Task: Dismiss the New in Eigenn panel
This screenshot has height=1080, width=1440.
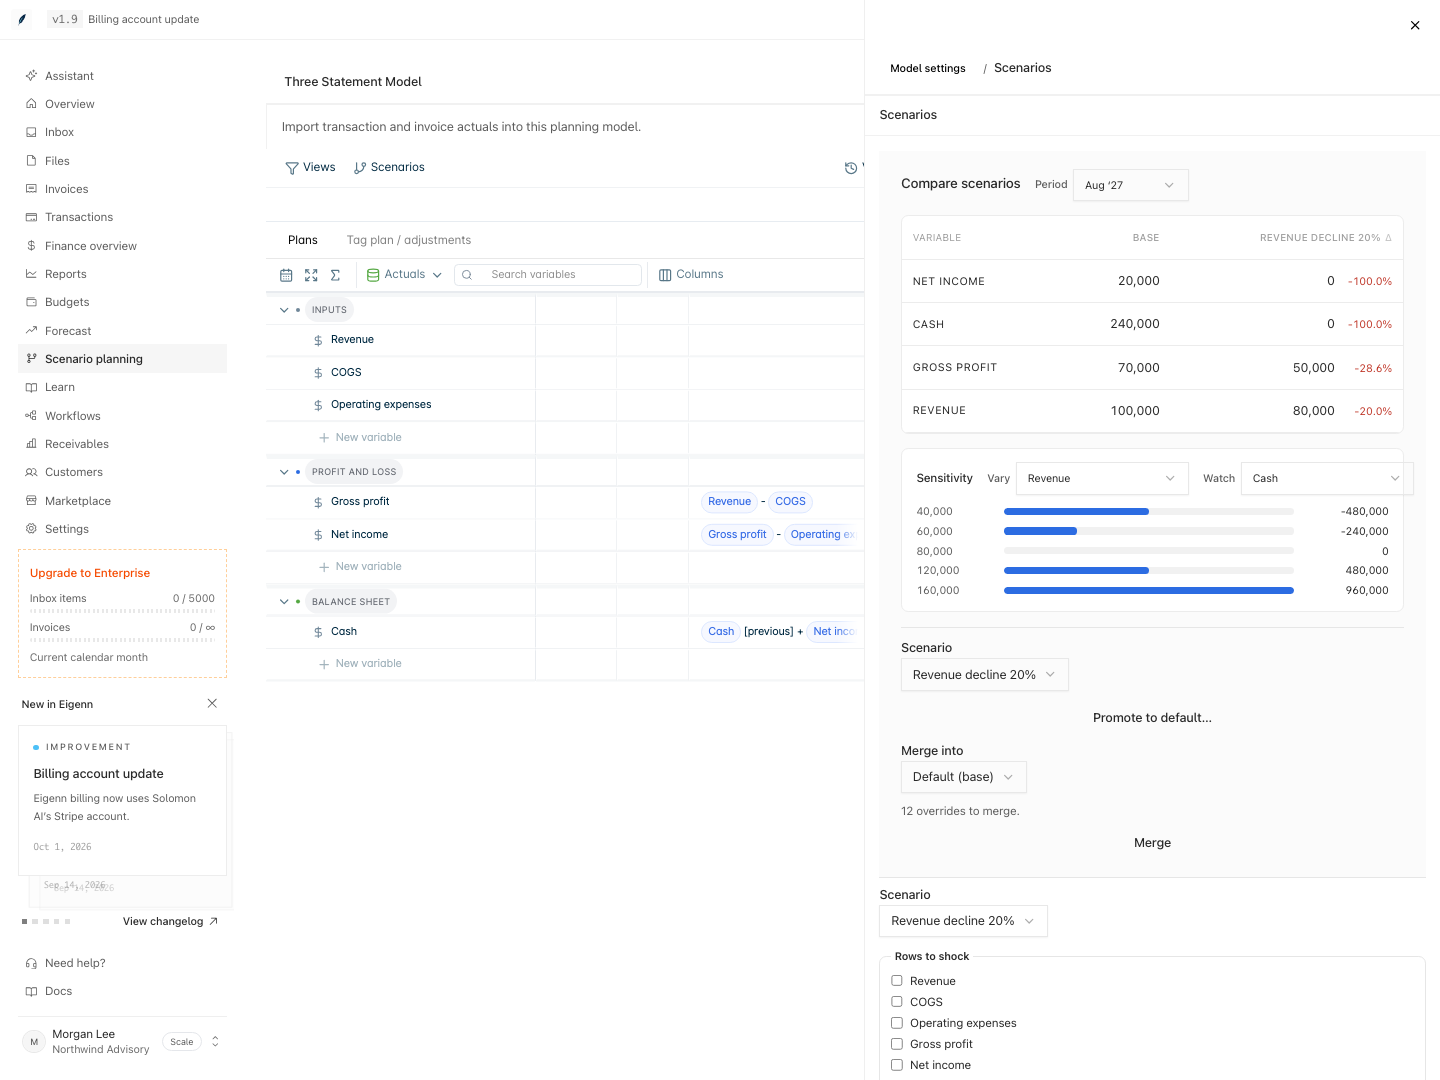Action: point(212,704)
